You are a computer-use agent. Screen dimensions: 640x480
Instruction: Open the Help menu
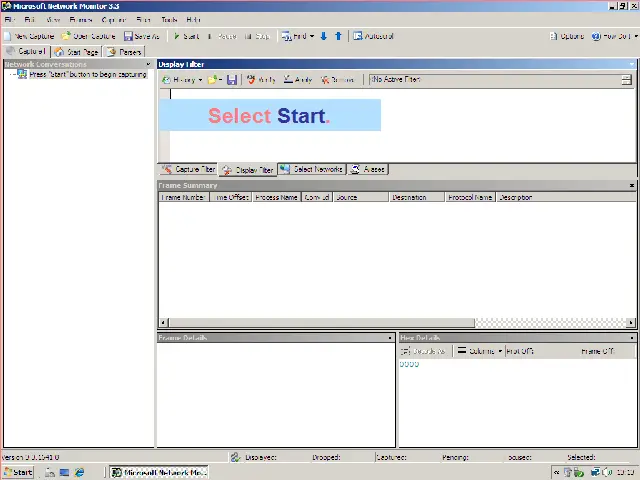[x=193, y=20]
